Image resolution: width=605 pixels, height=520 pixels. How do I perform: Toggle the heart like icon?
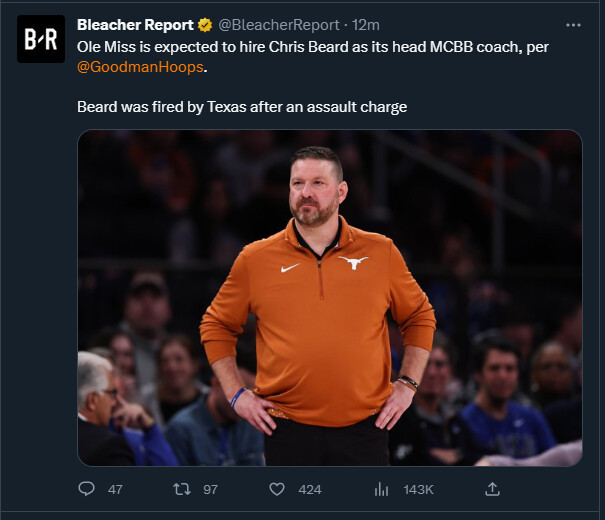tap(277, 489)
